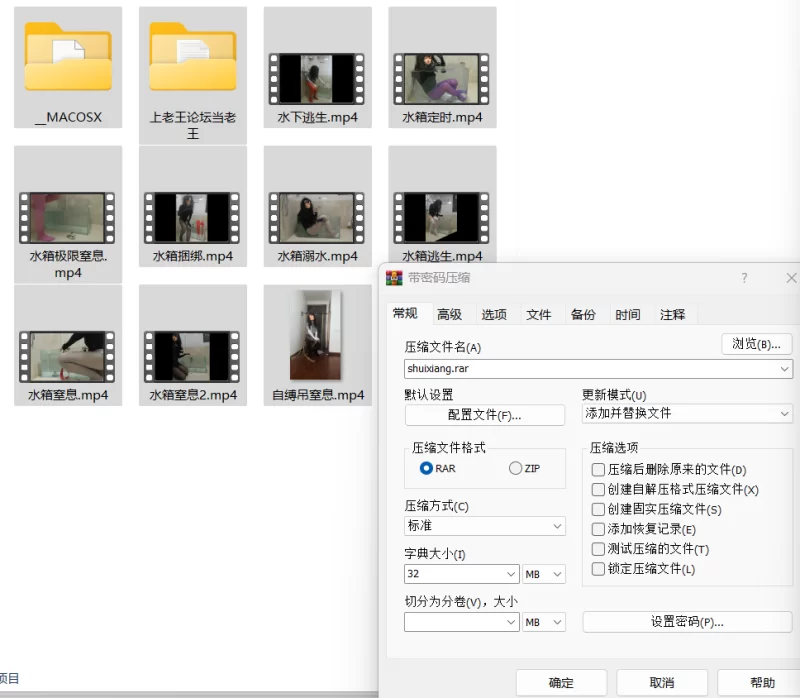The image size is (800, 698).
Task: Click the 设置密码(P)... button
Action: click(x=687, y=622)
